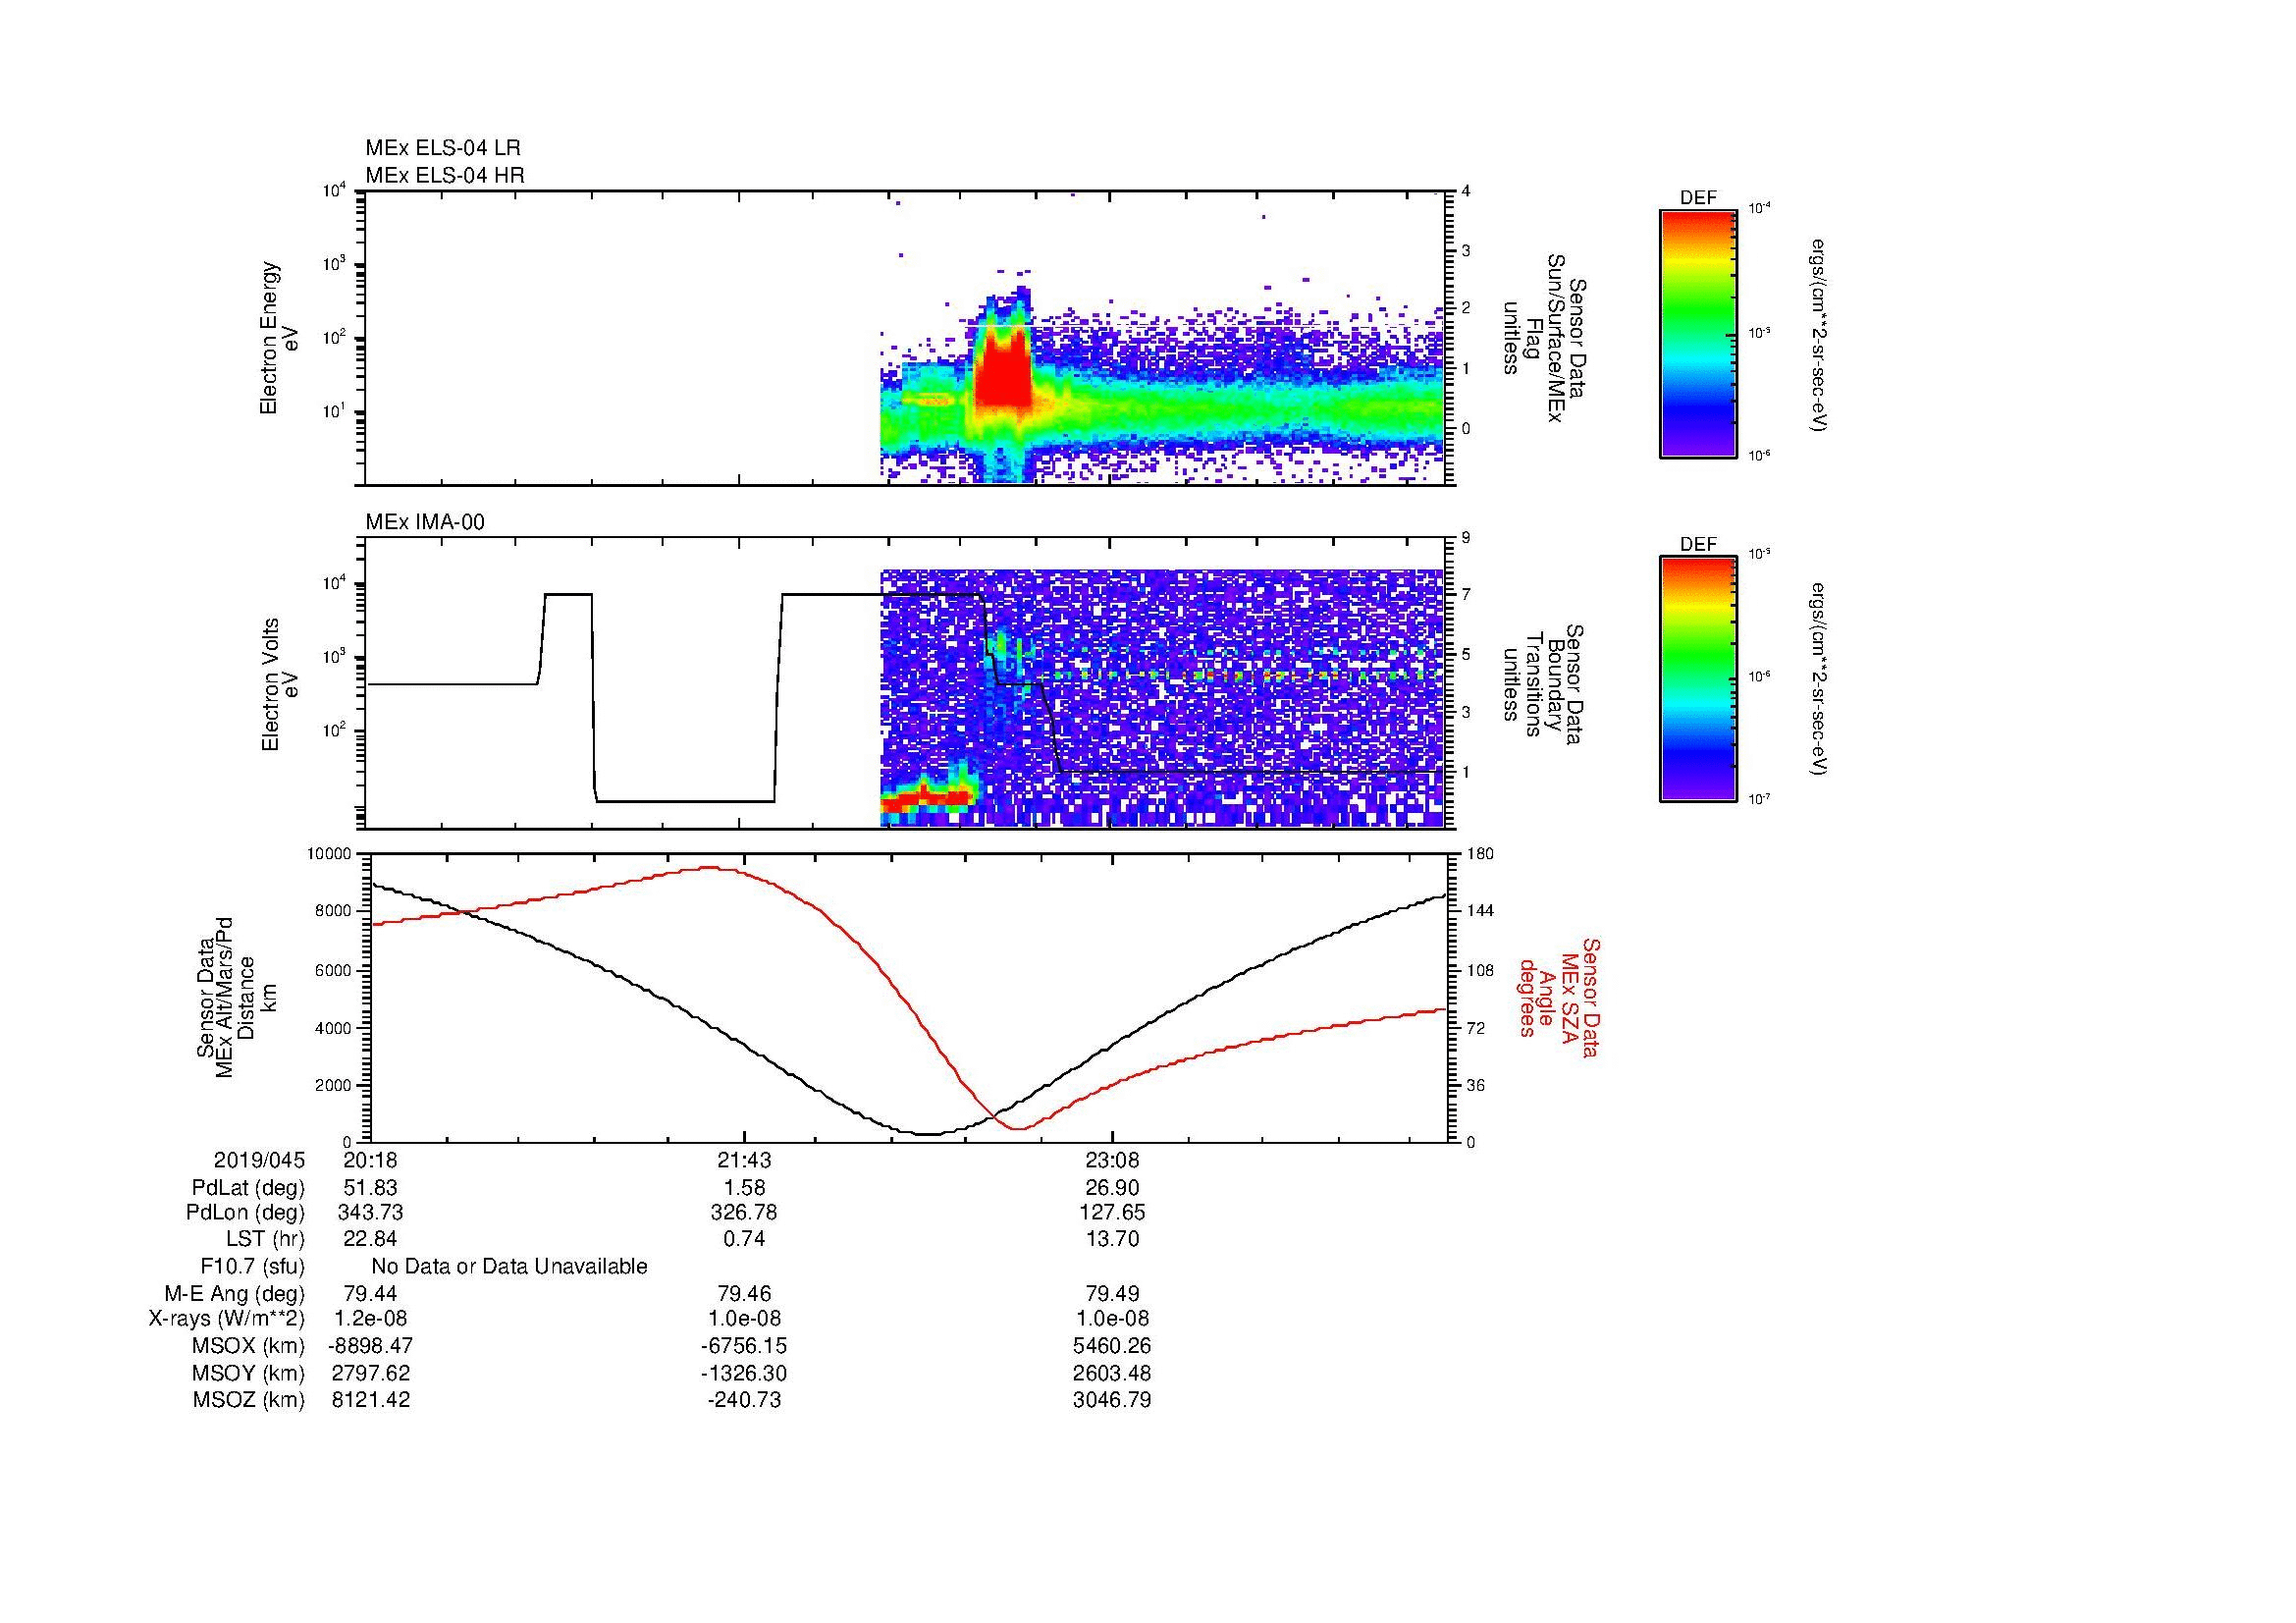The width and height of the screenshot is (2296, 1623).
Task: Click the 'MEx IMA-00' panel title
Action: pos(424,522)
